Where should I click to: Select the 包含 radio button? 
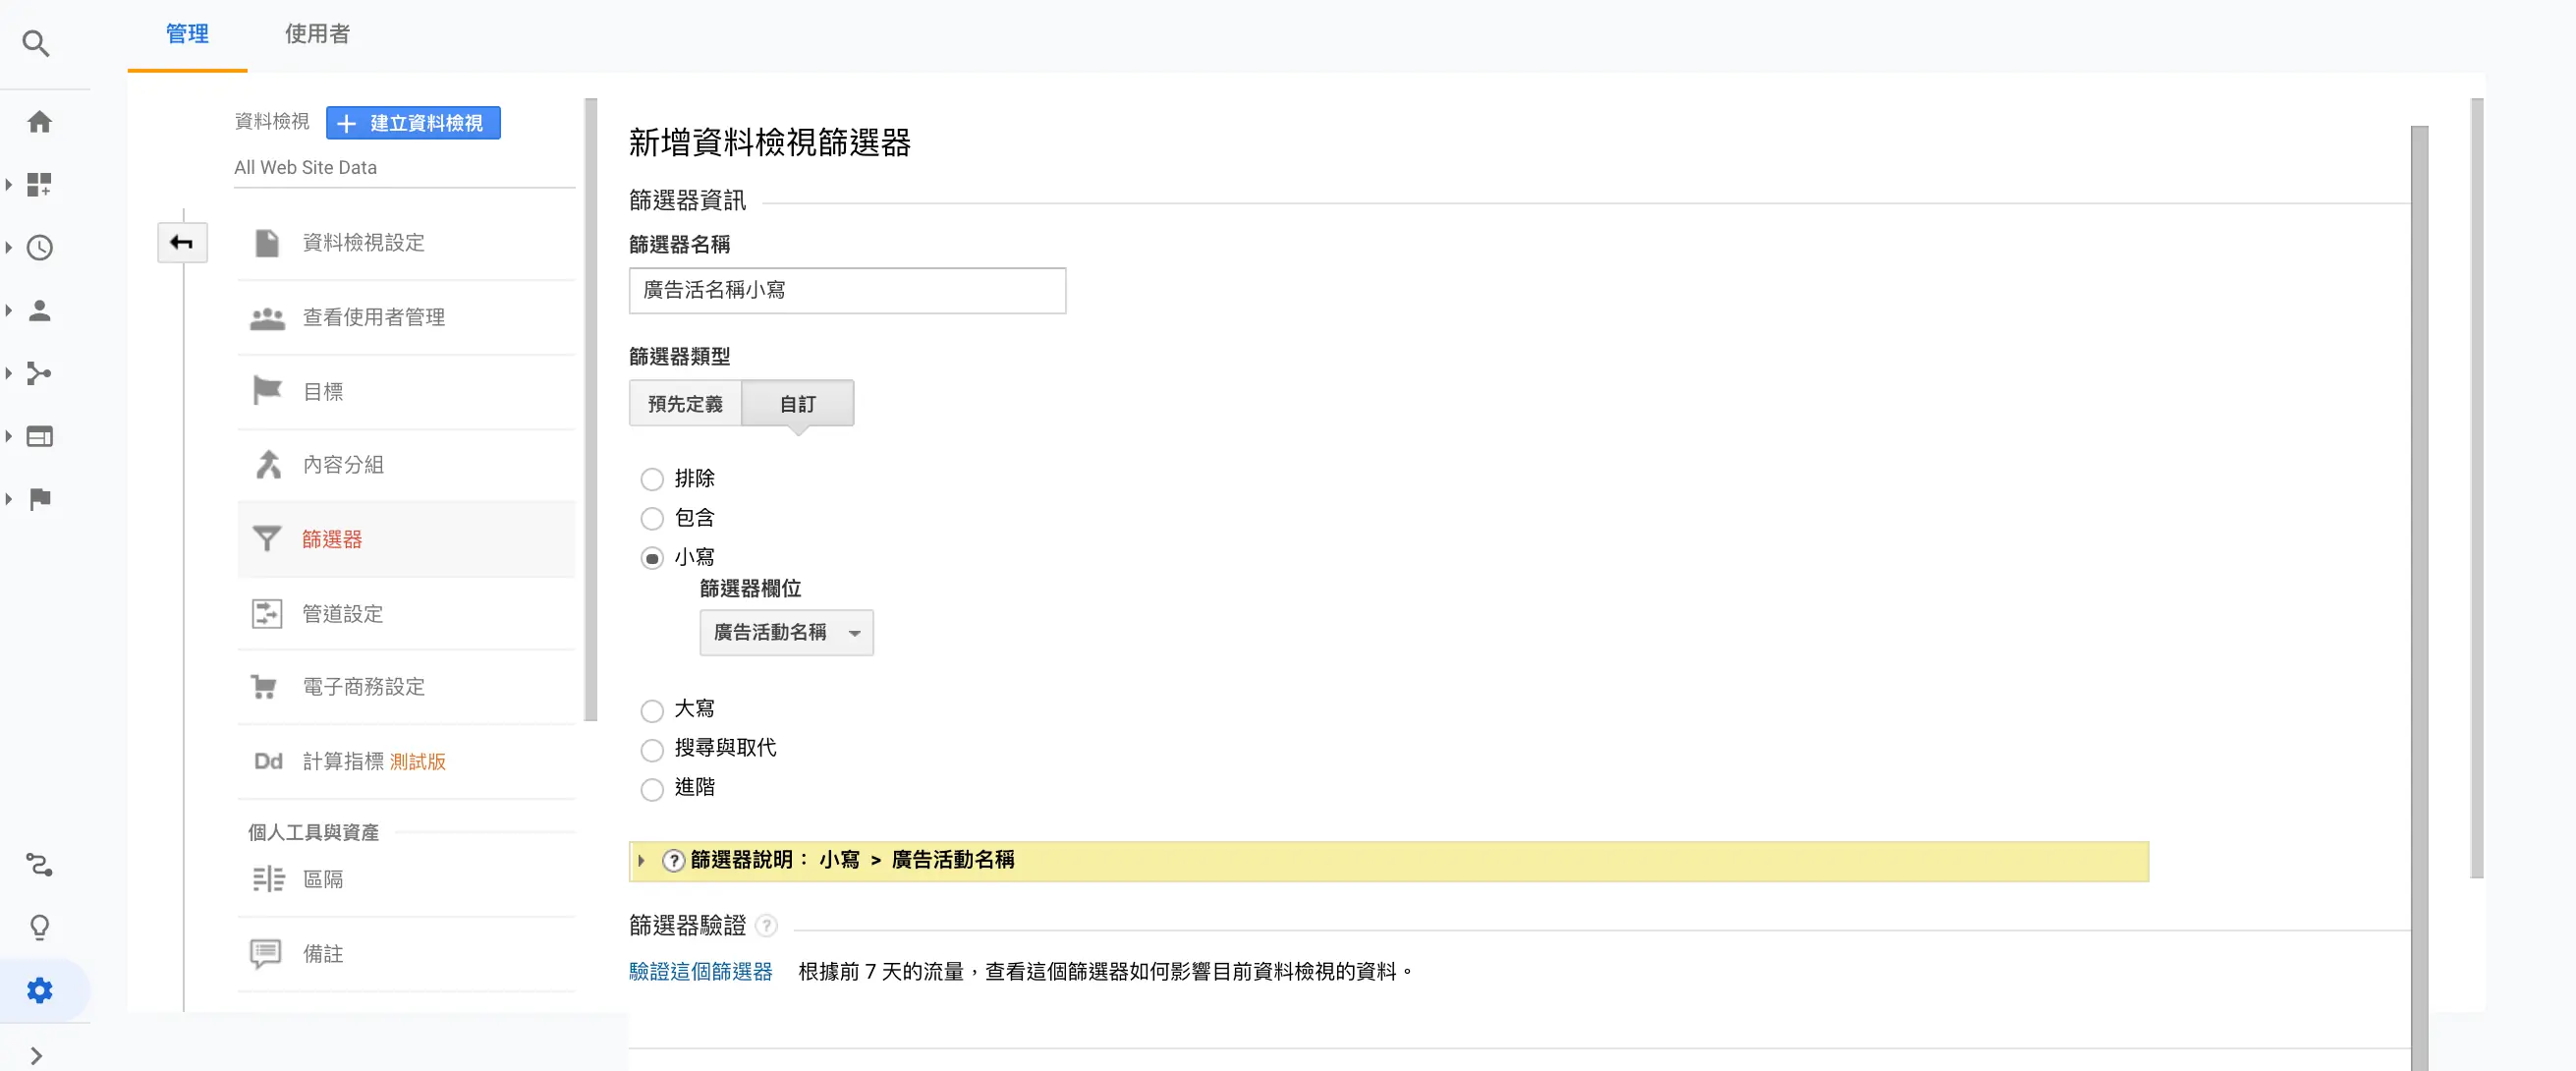(652, 518)
